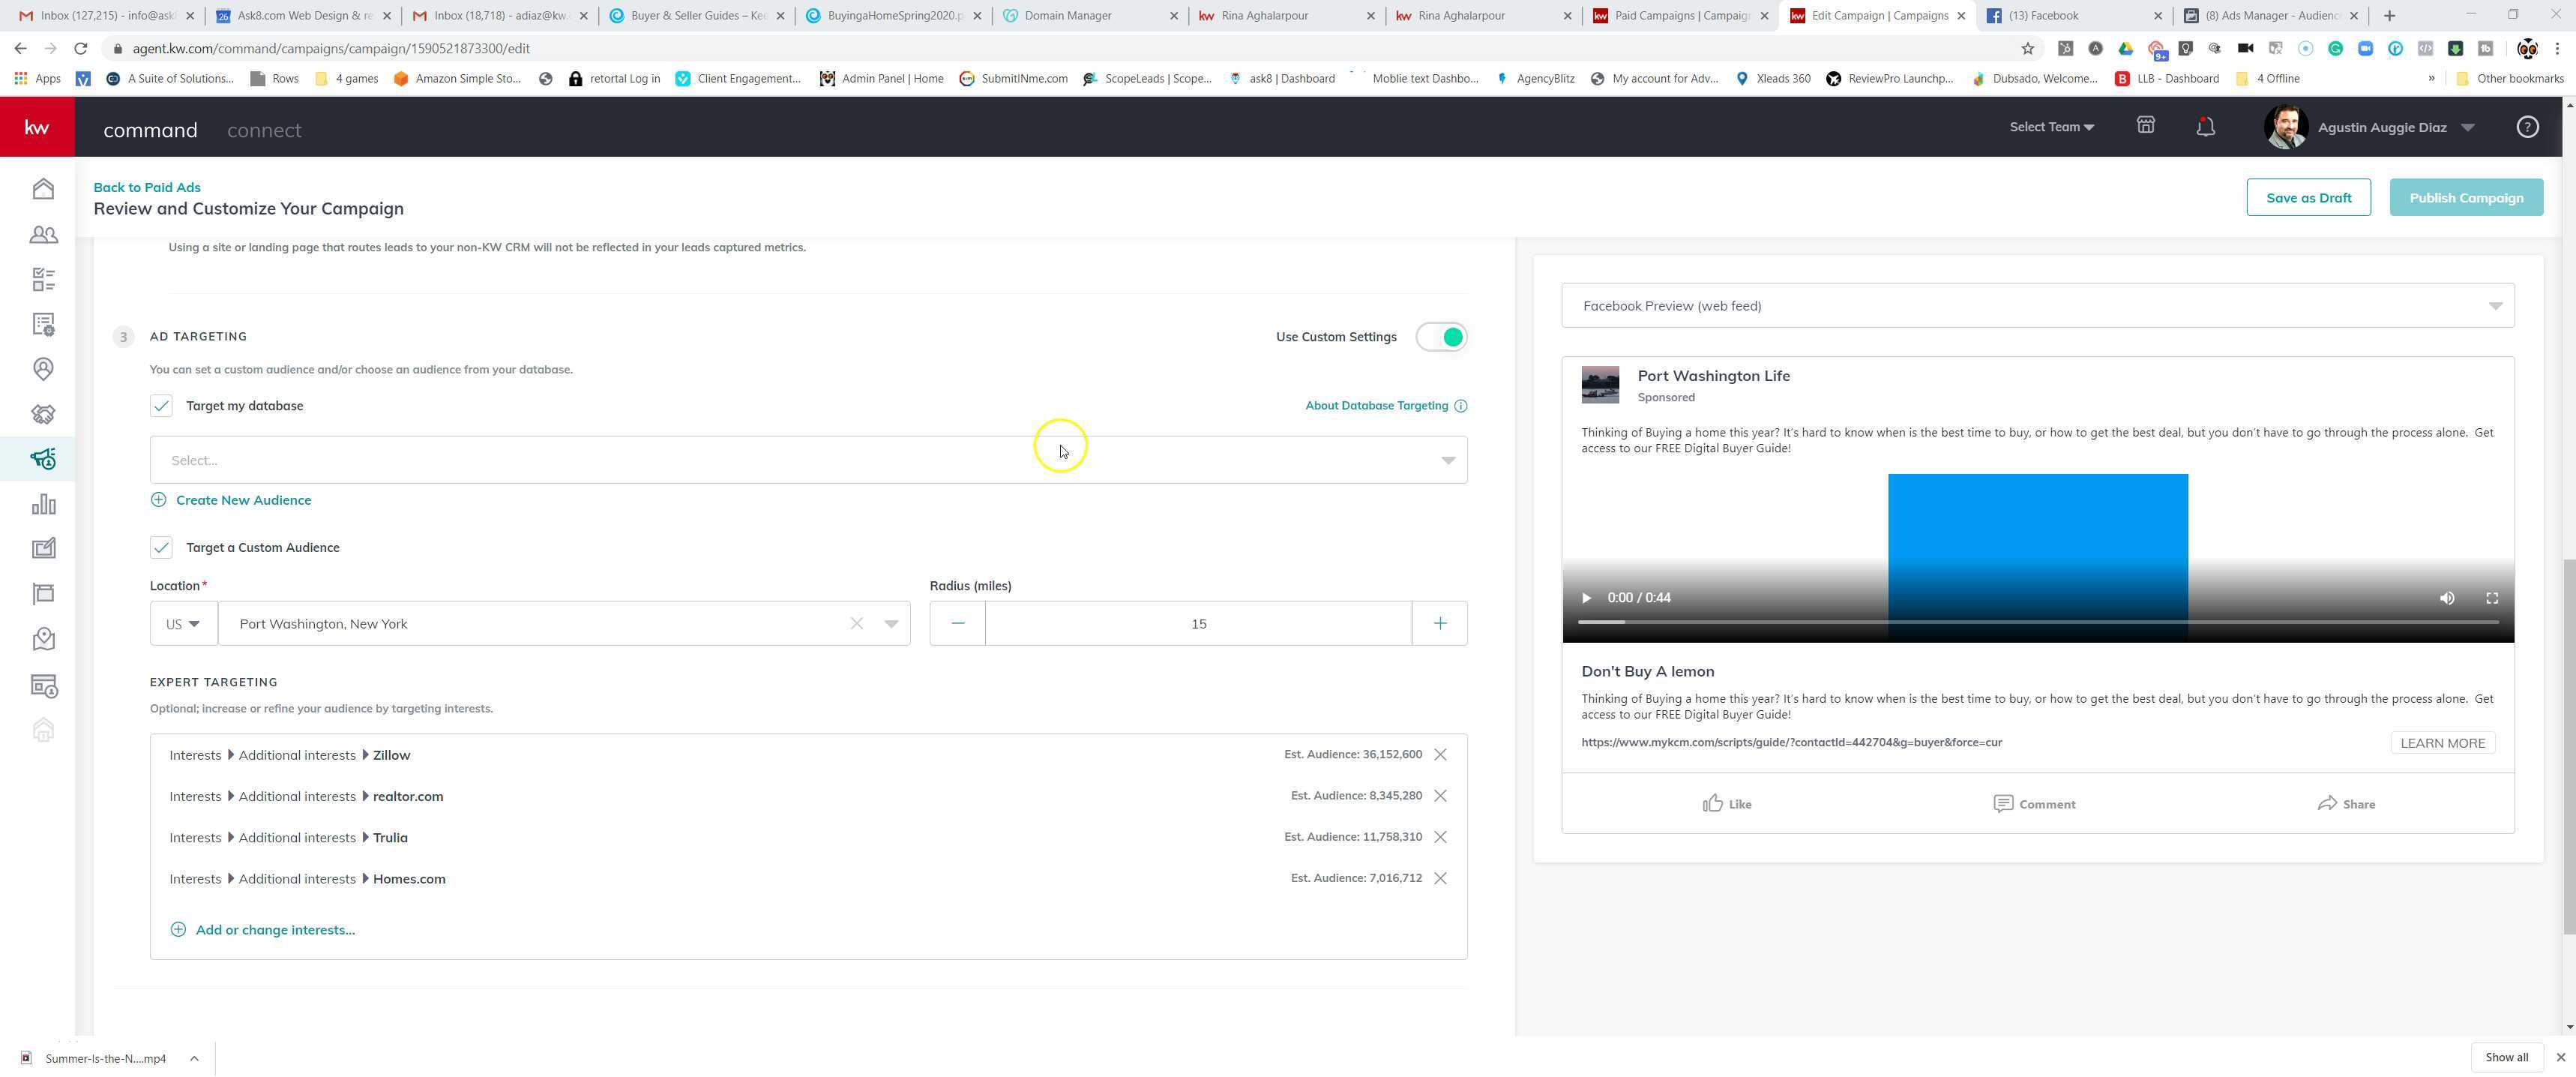Screen dimensions: 2576x1077
Task: Open the Contacts icon in left sidebar
Action: coord(43,235)
